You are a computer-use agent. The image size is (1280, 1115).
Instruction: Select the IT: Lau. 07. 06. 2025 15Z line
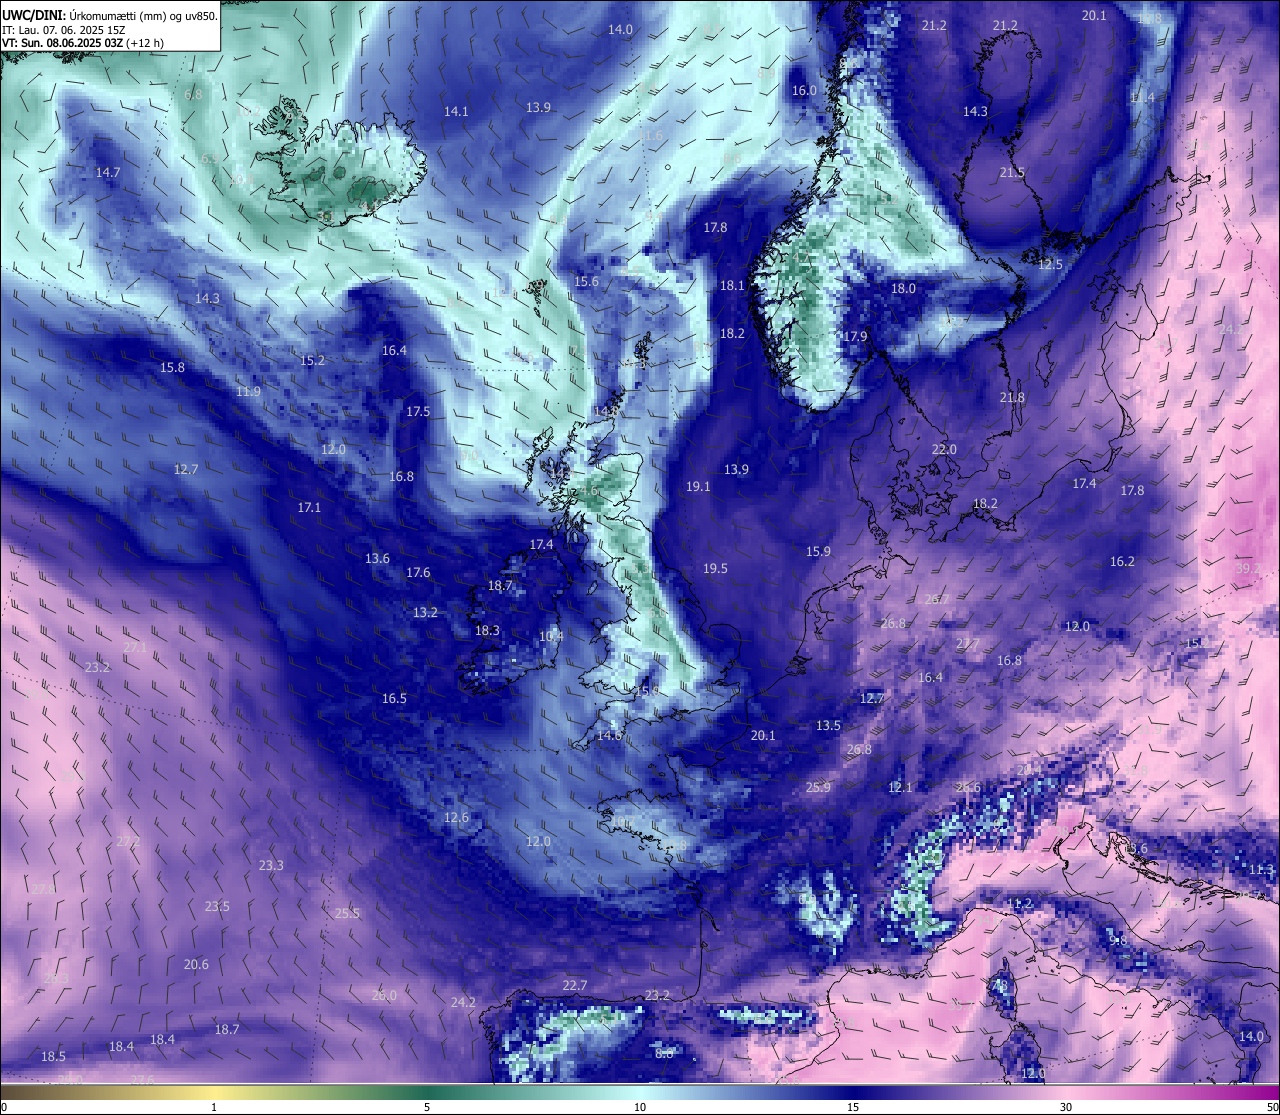64,30
